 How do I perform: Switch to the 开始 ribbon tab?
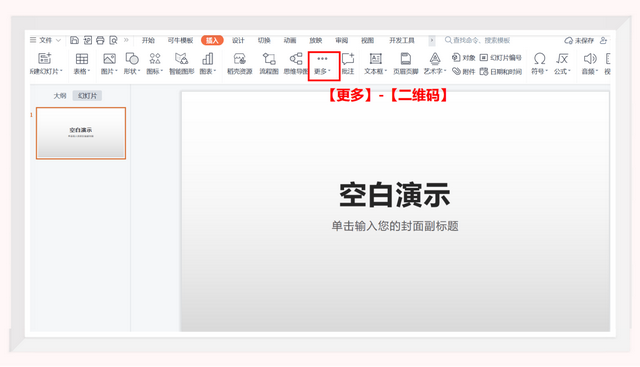148,40
